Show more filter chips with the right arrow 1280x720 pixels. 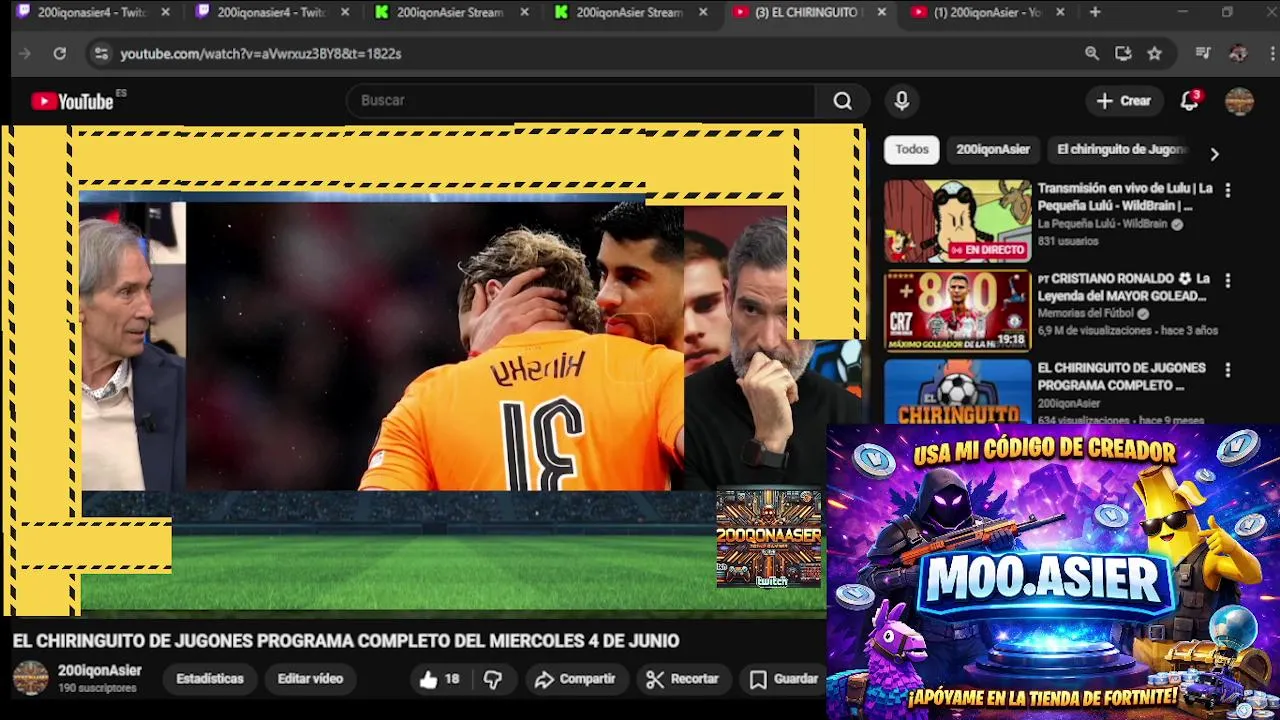1214,154
